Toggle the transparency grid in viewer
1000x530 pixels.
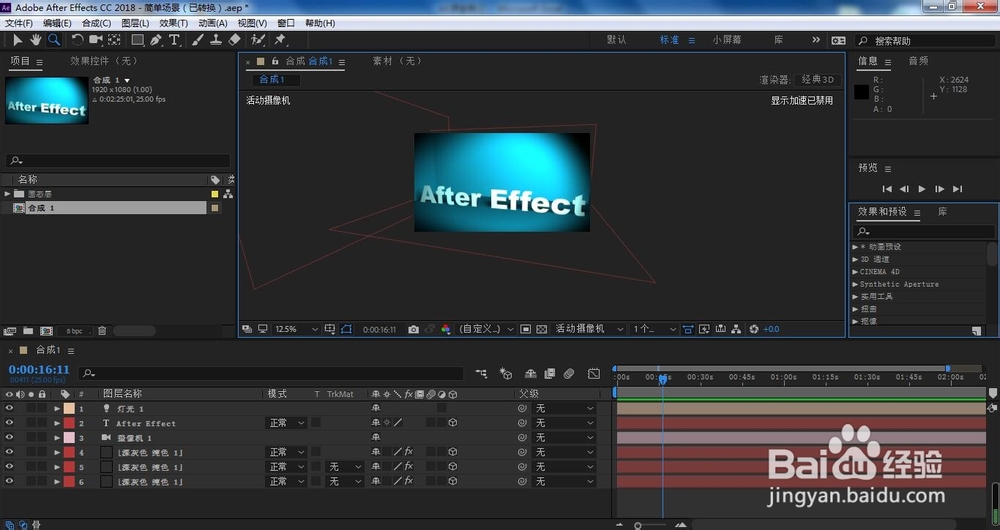click(x=541, y=329)
